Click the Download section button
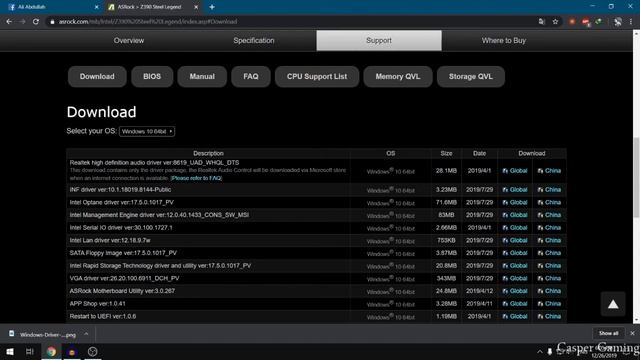 (97, 76)
